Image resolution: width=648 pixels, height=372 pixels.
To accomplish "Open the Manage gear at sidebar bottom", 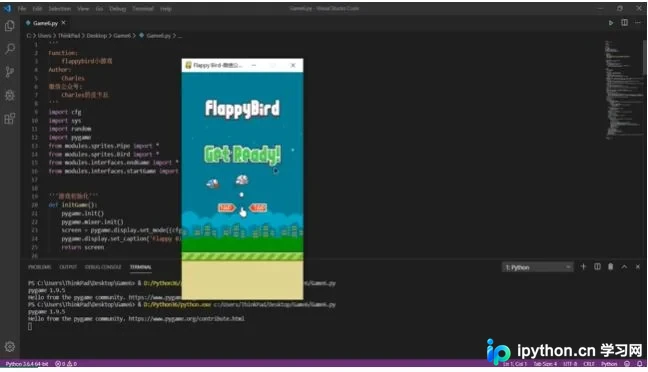I will (10, 346).
